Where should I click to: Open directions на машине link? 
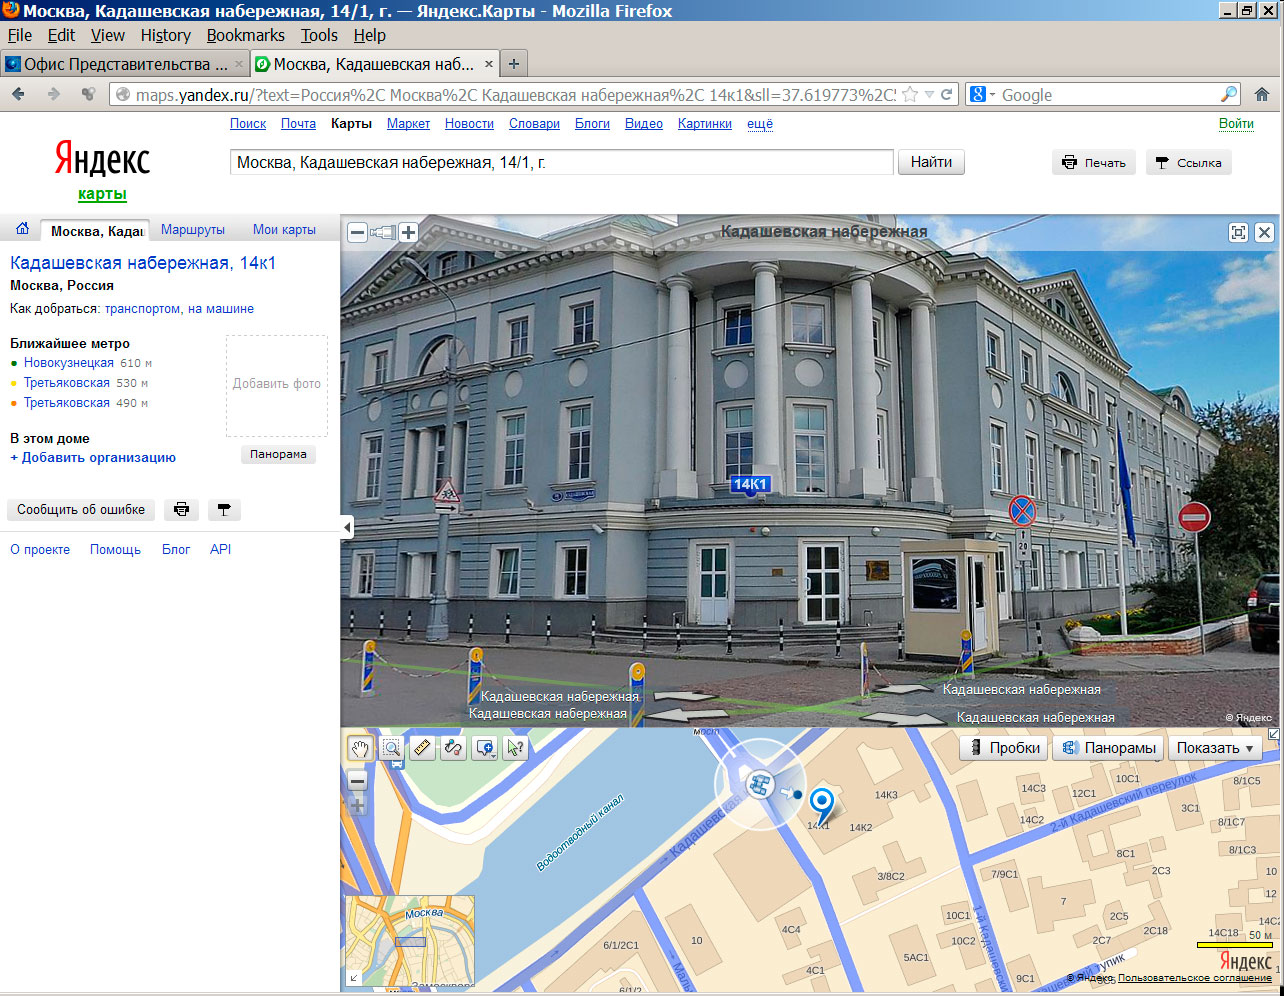[x=221, y=309]
